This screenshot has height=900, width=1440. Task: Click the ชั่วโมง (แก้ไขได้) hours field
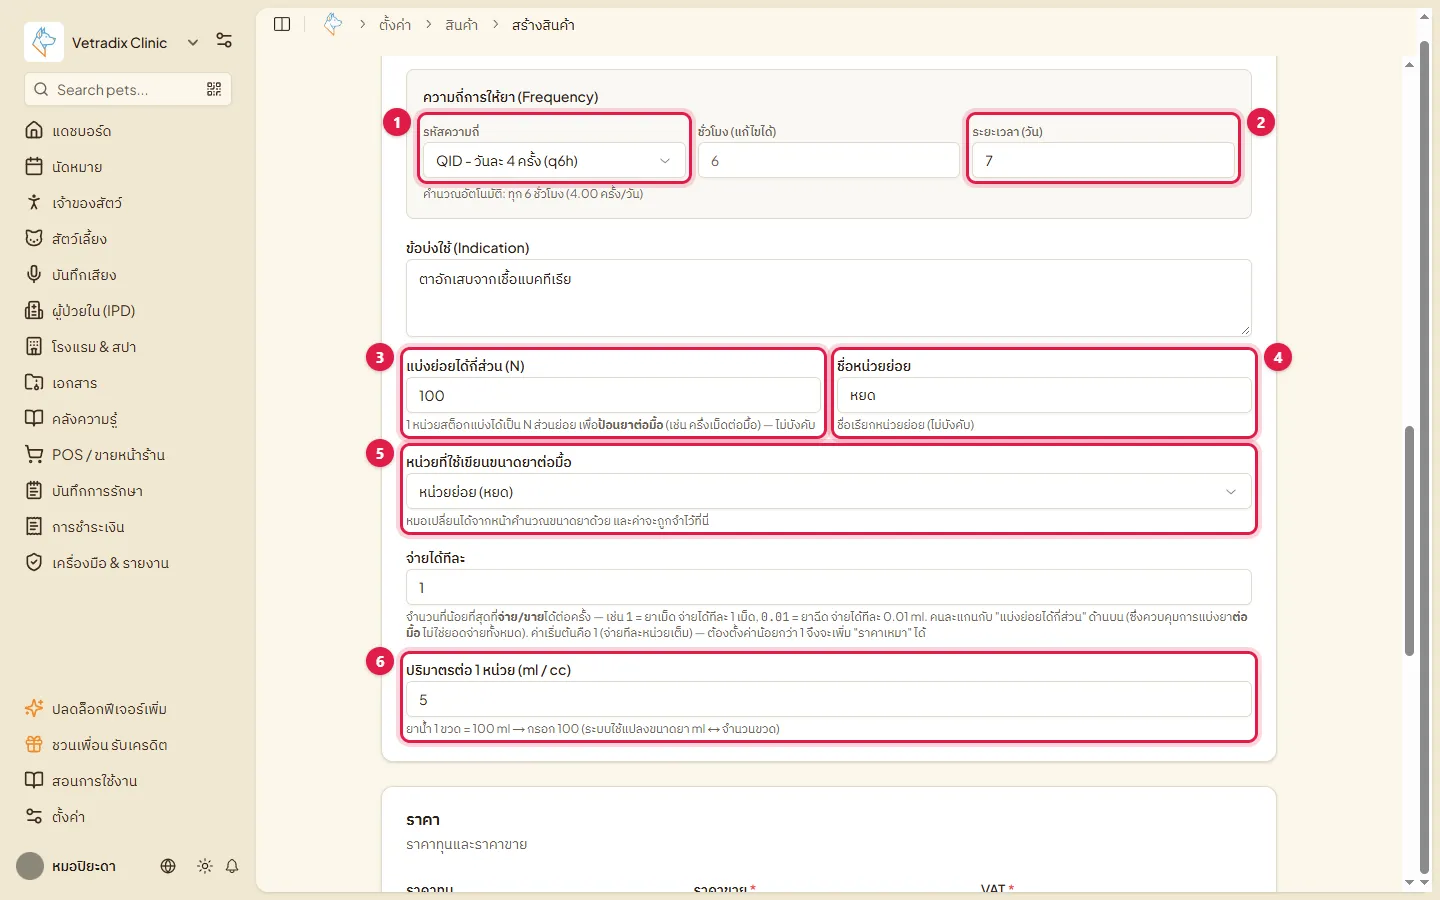tap(828, 161)
